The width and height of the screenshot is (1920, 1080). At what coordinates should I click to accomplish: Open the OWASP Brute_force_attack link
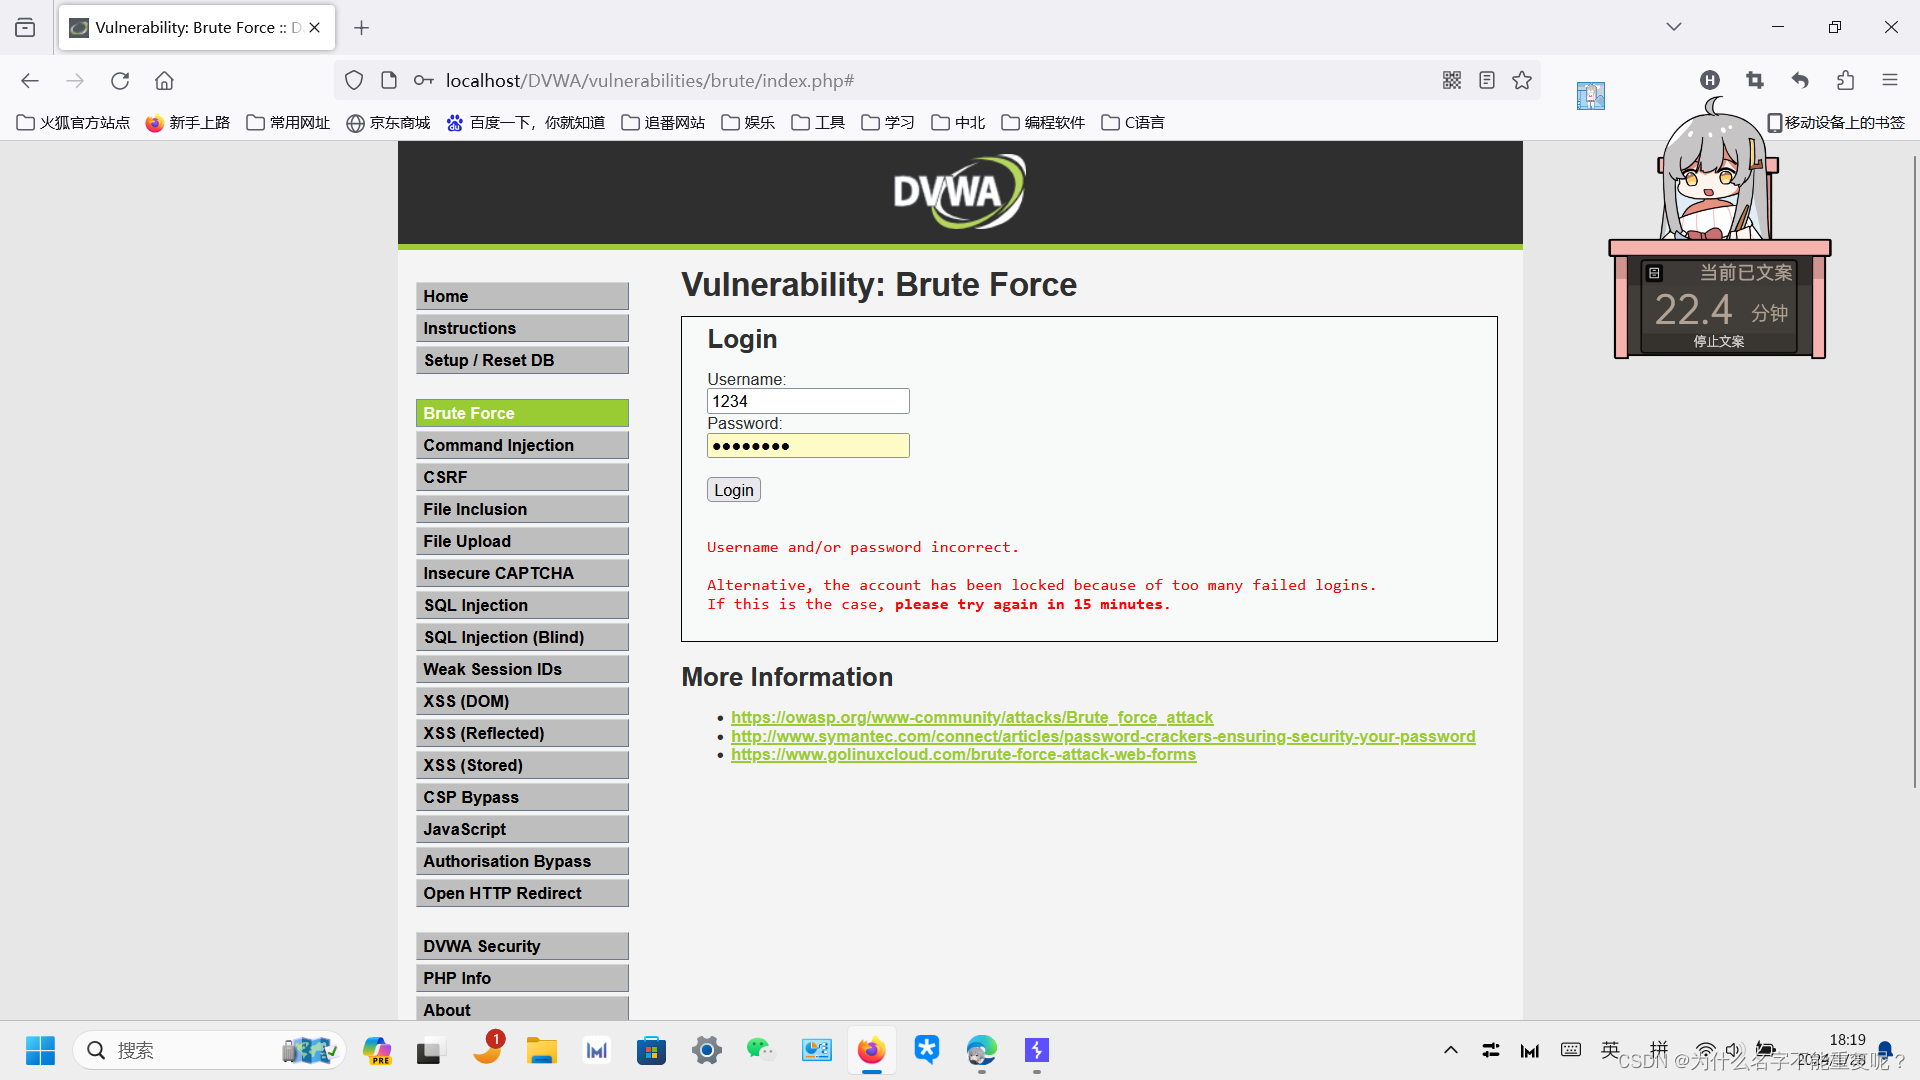(x=971, y=717)
